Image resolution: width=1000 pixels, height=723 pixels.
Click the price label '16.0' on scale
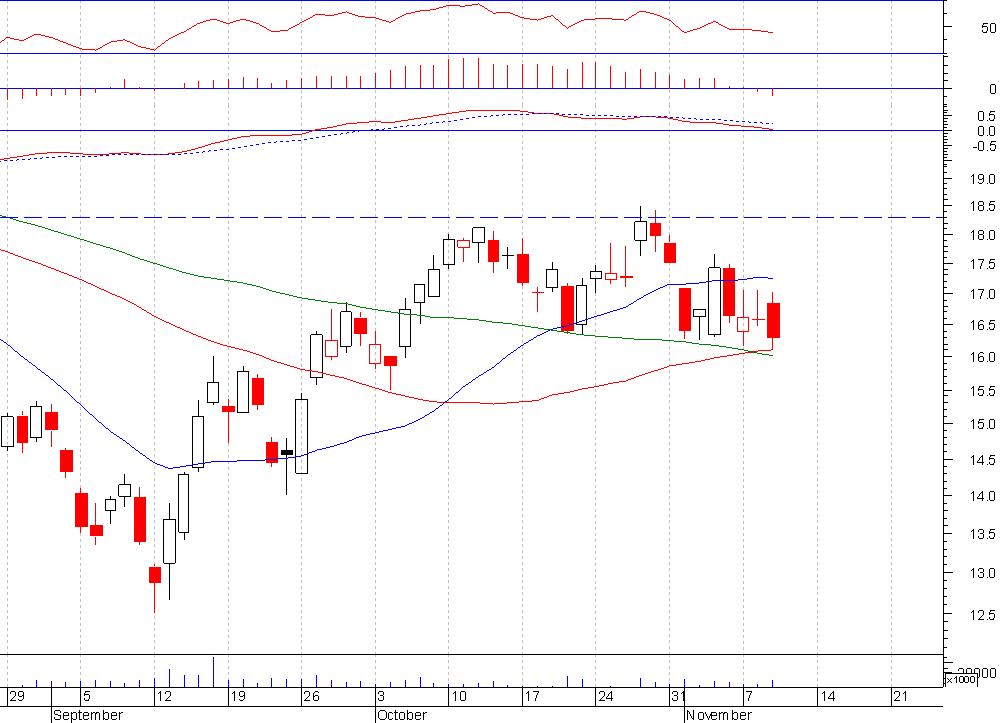(982, 357)
